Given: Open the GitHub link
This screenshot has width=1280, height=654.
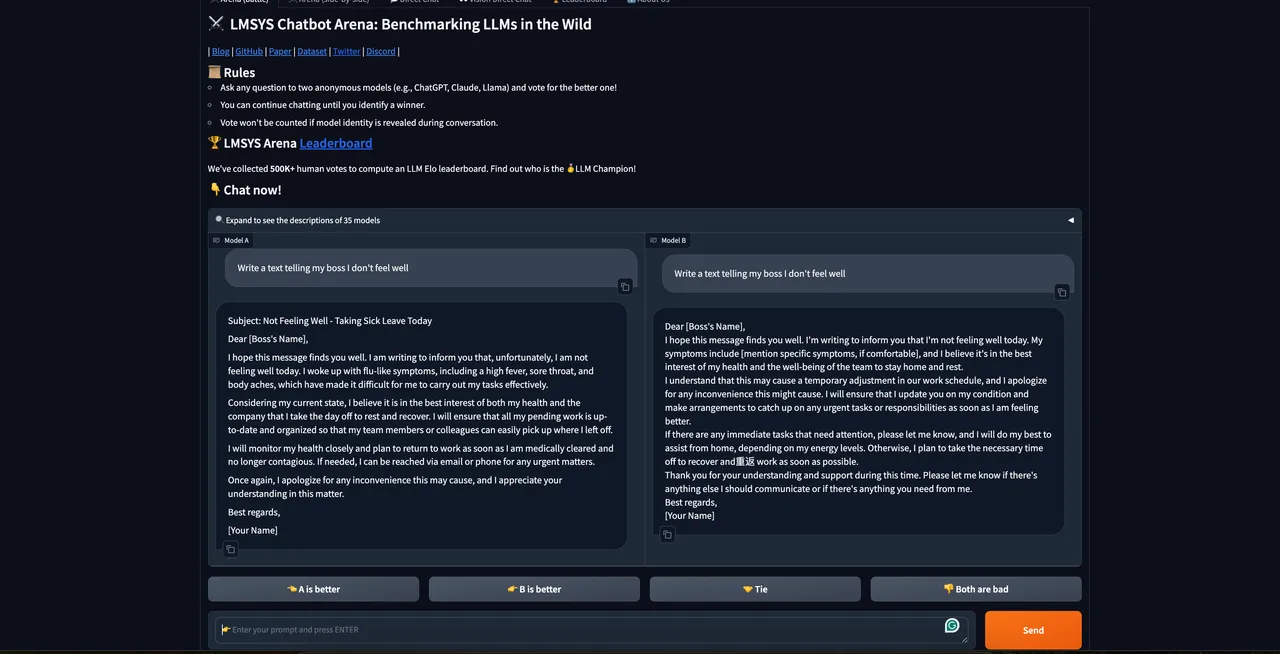Looking at the screenshot, I should (249, 51).
